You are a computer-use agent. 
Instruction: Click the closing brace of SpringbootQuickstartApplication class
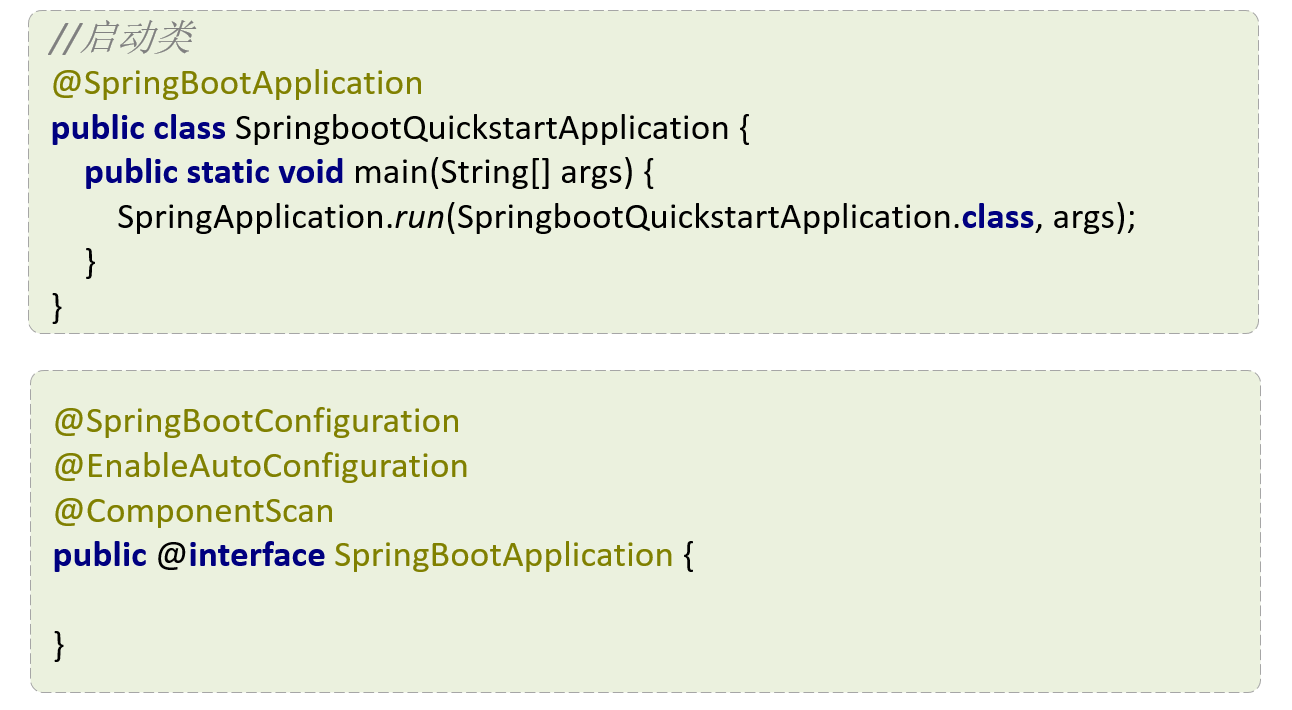tap(57, 305)
